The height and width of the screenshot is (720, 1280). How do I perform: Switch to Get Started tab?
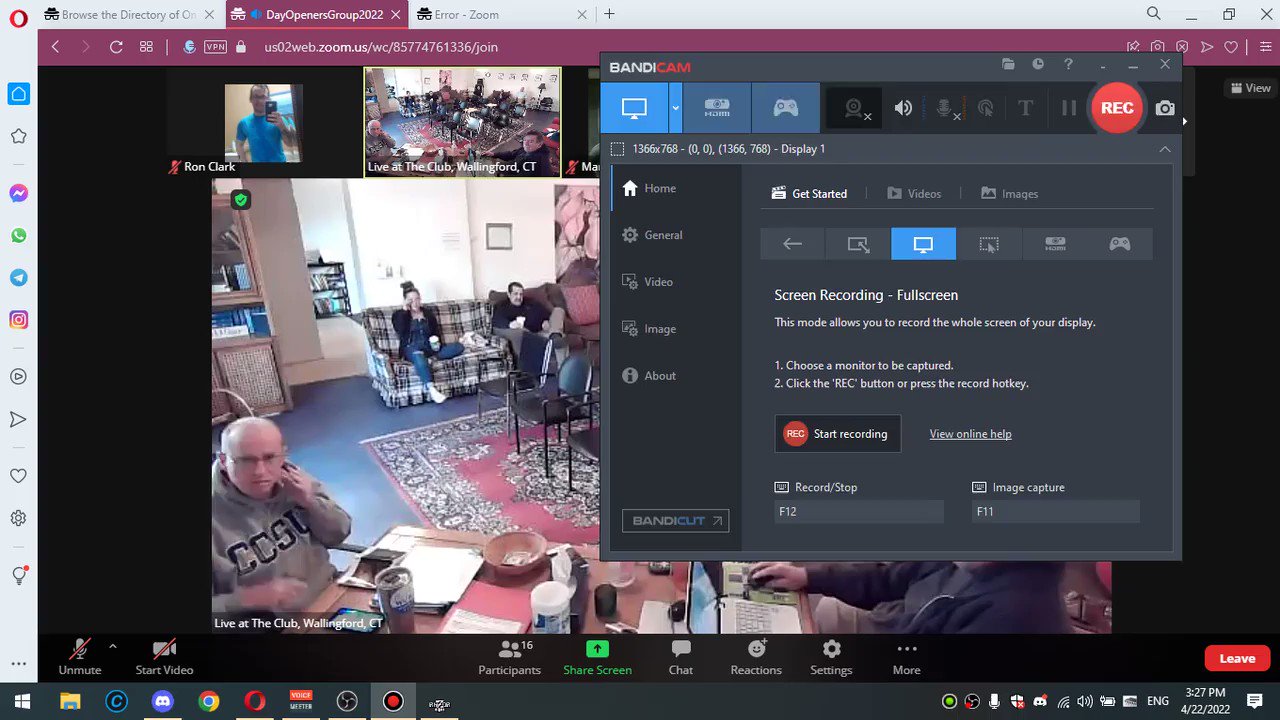(809, 194)
